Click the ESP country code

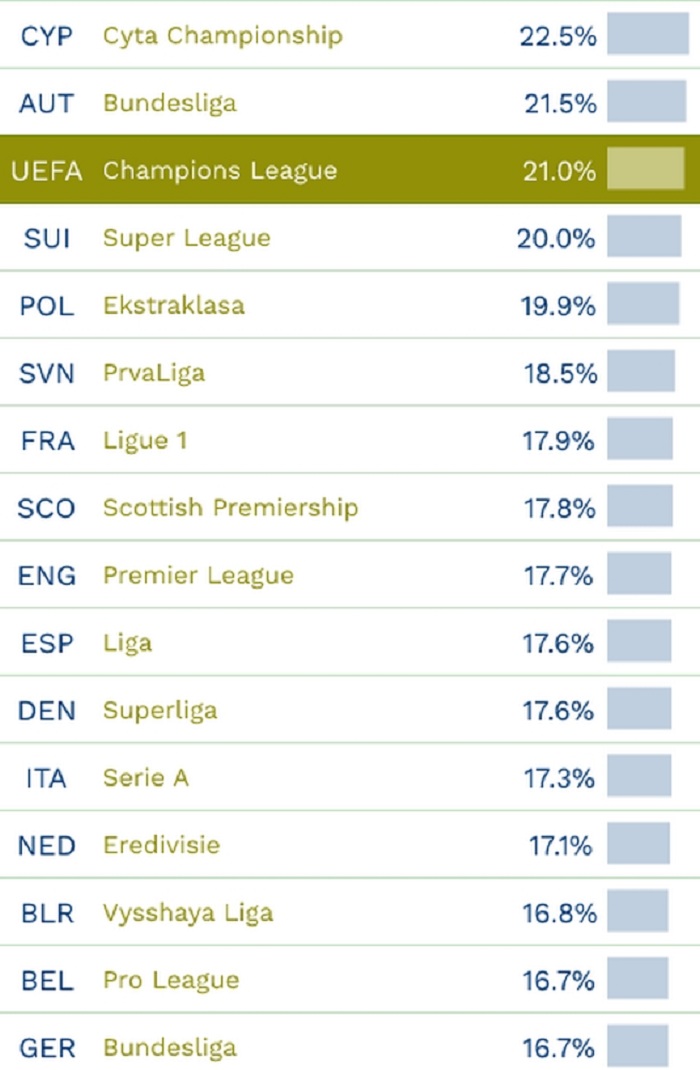[47, 643]
